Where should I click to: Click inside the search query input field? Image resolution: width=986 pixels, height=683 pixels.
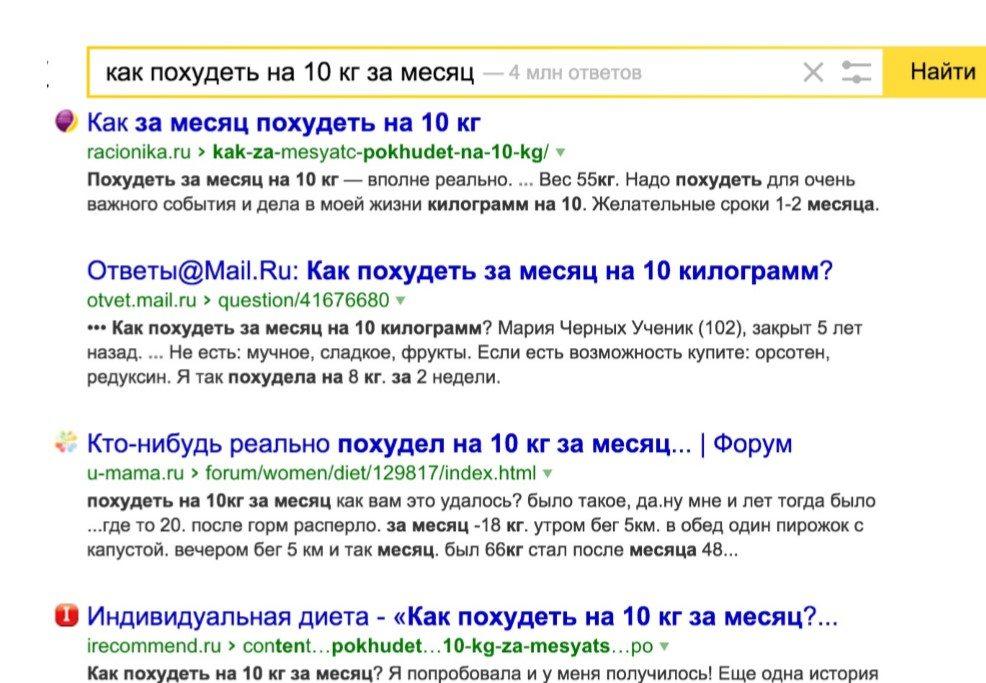[x=290, y=72]
